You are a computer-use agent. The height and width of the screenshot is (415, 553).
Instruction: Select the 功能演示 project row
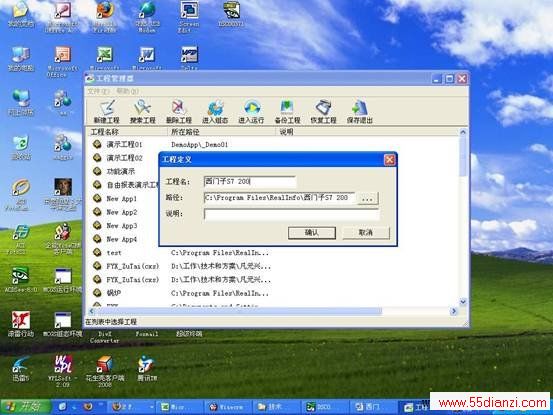121,171
